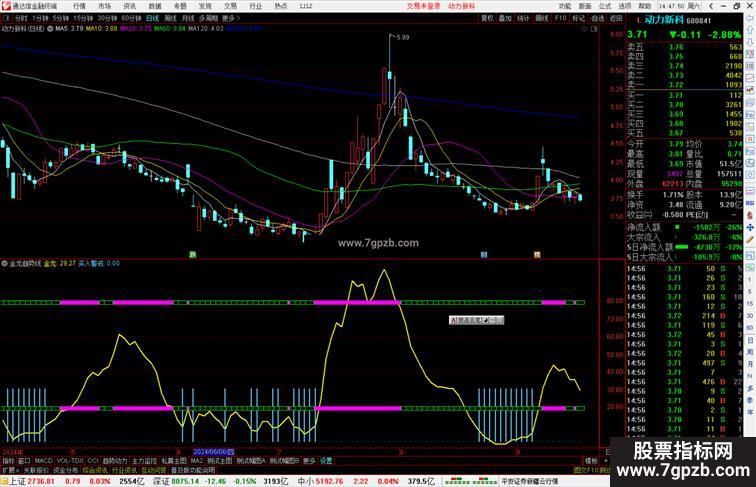Click the 统计 statistics button
The height and width of the screenshot is (487, 756).
(x=523, y=18)
